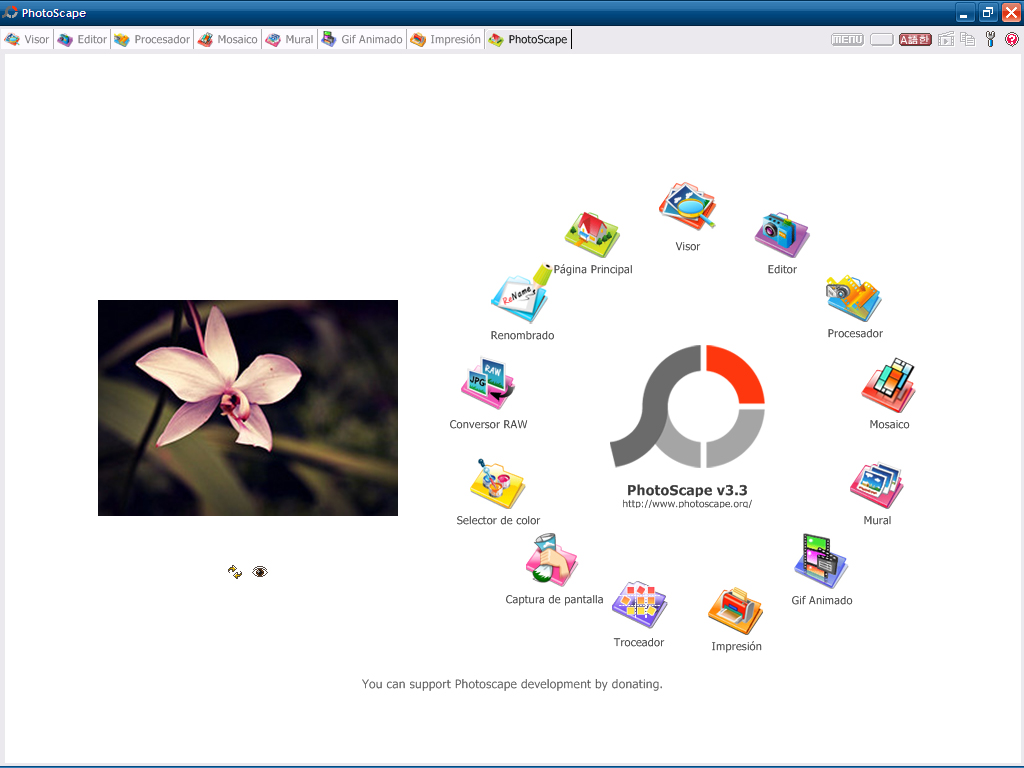Switch to the Visor tab

(27, 39)
